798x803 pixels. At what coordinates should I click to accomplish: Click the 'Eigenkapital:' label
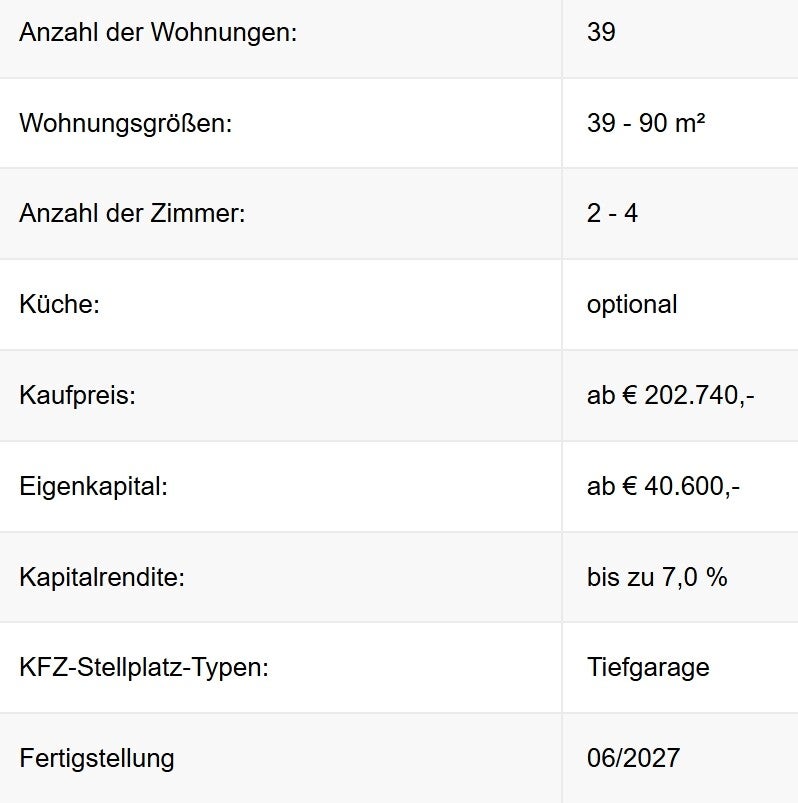click(x=93, y=487)
